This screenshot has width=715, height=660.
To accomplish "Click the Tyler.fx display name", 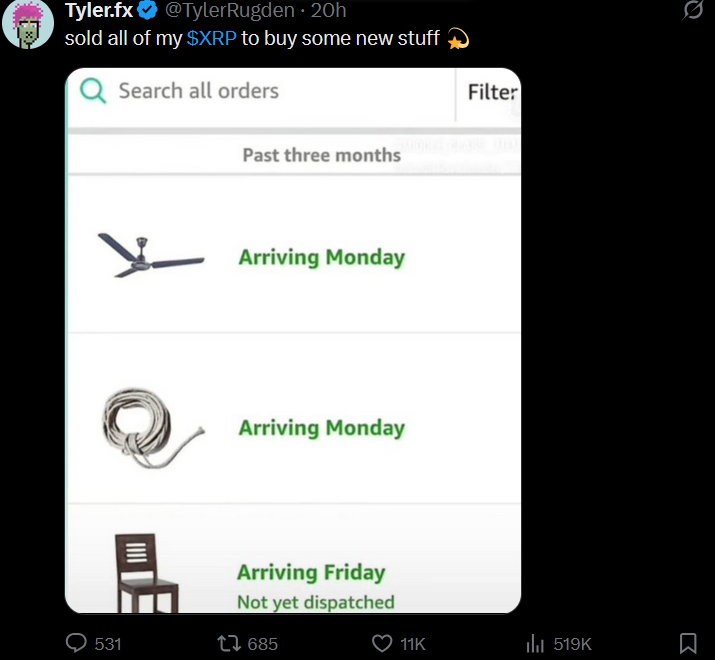I will pyautogui.click(x=98, y=11).
